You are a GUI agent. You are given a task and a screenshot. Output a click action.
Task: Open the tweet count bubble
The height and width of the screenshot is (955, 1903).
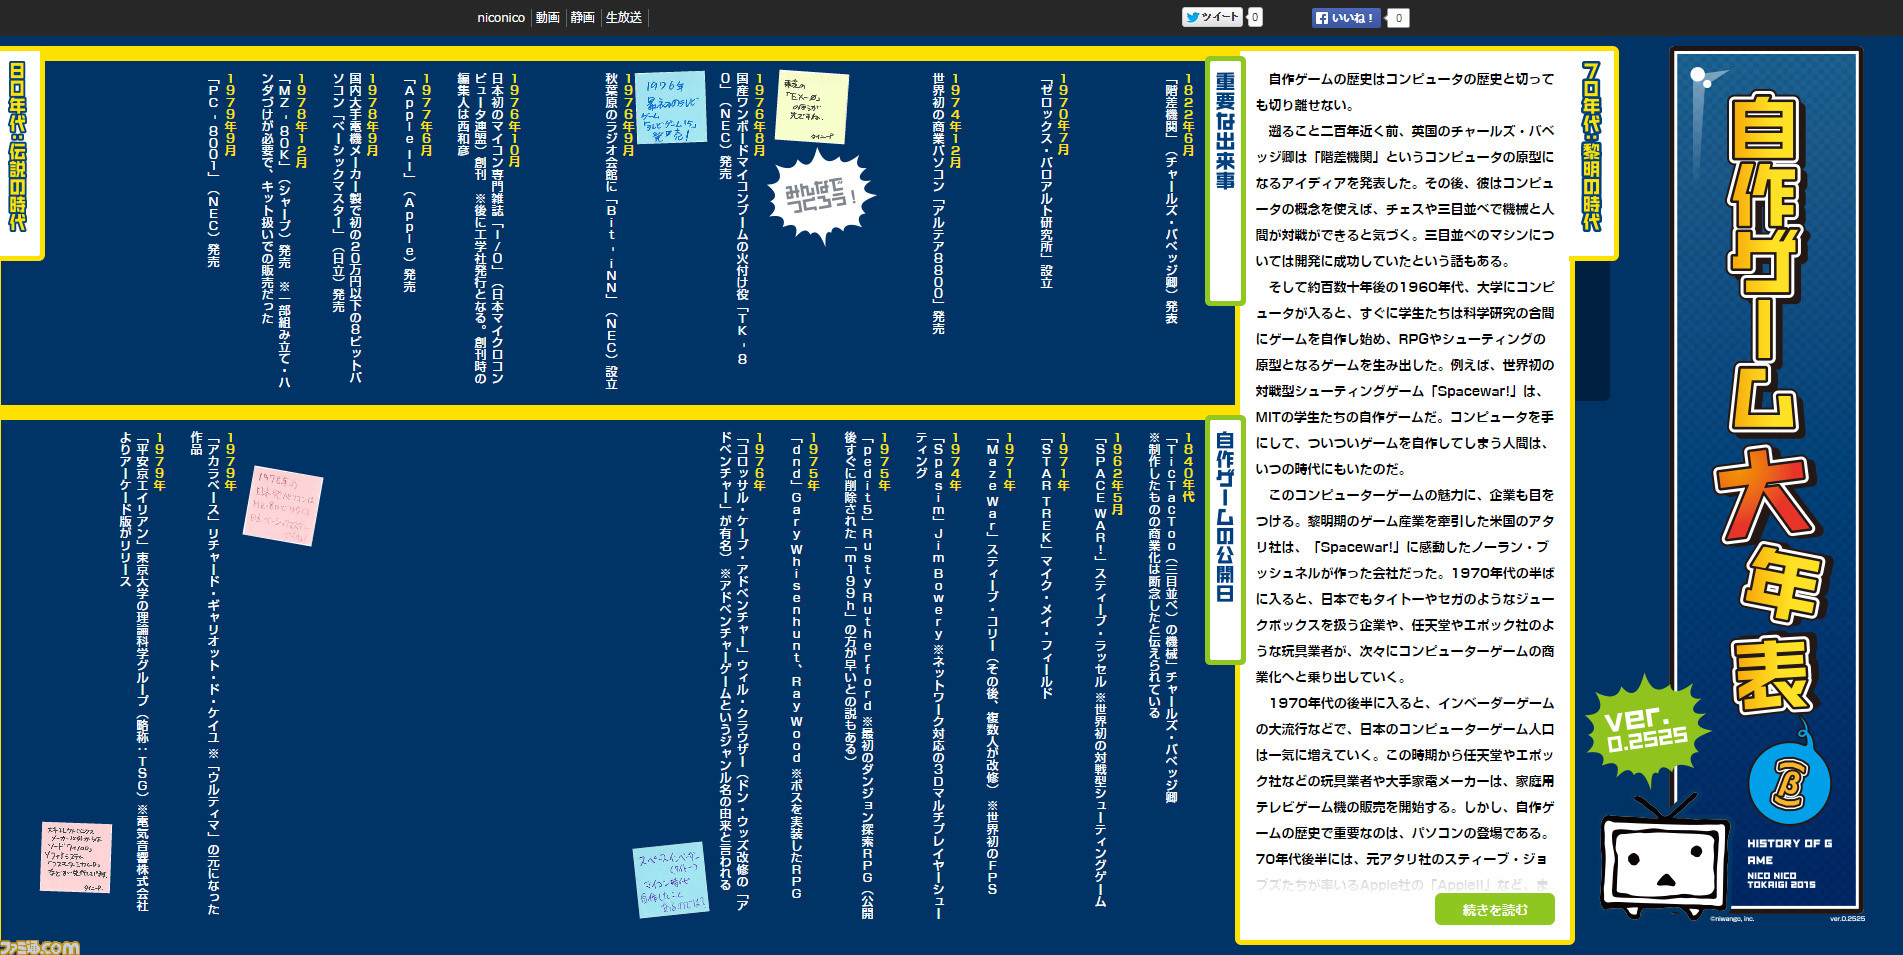tap(1255, 17)
